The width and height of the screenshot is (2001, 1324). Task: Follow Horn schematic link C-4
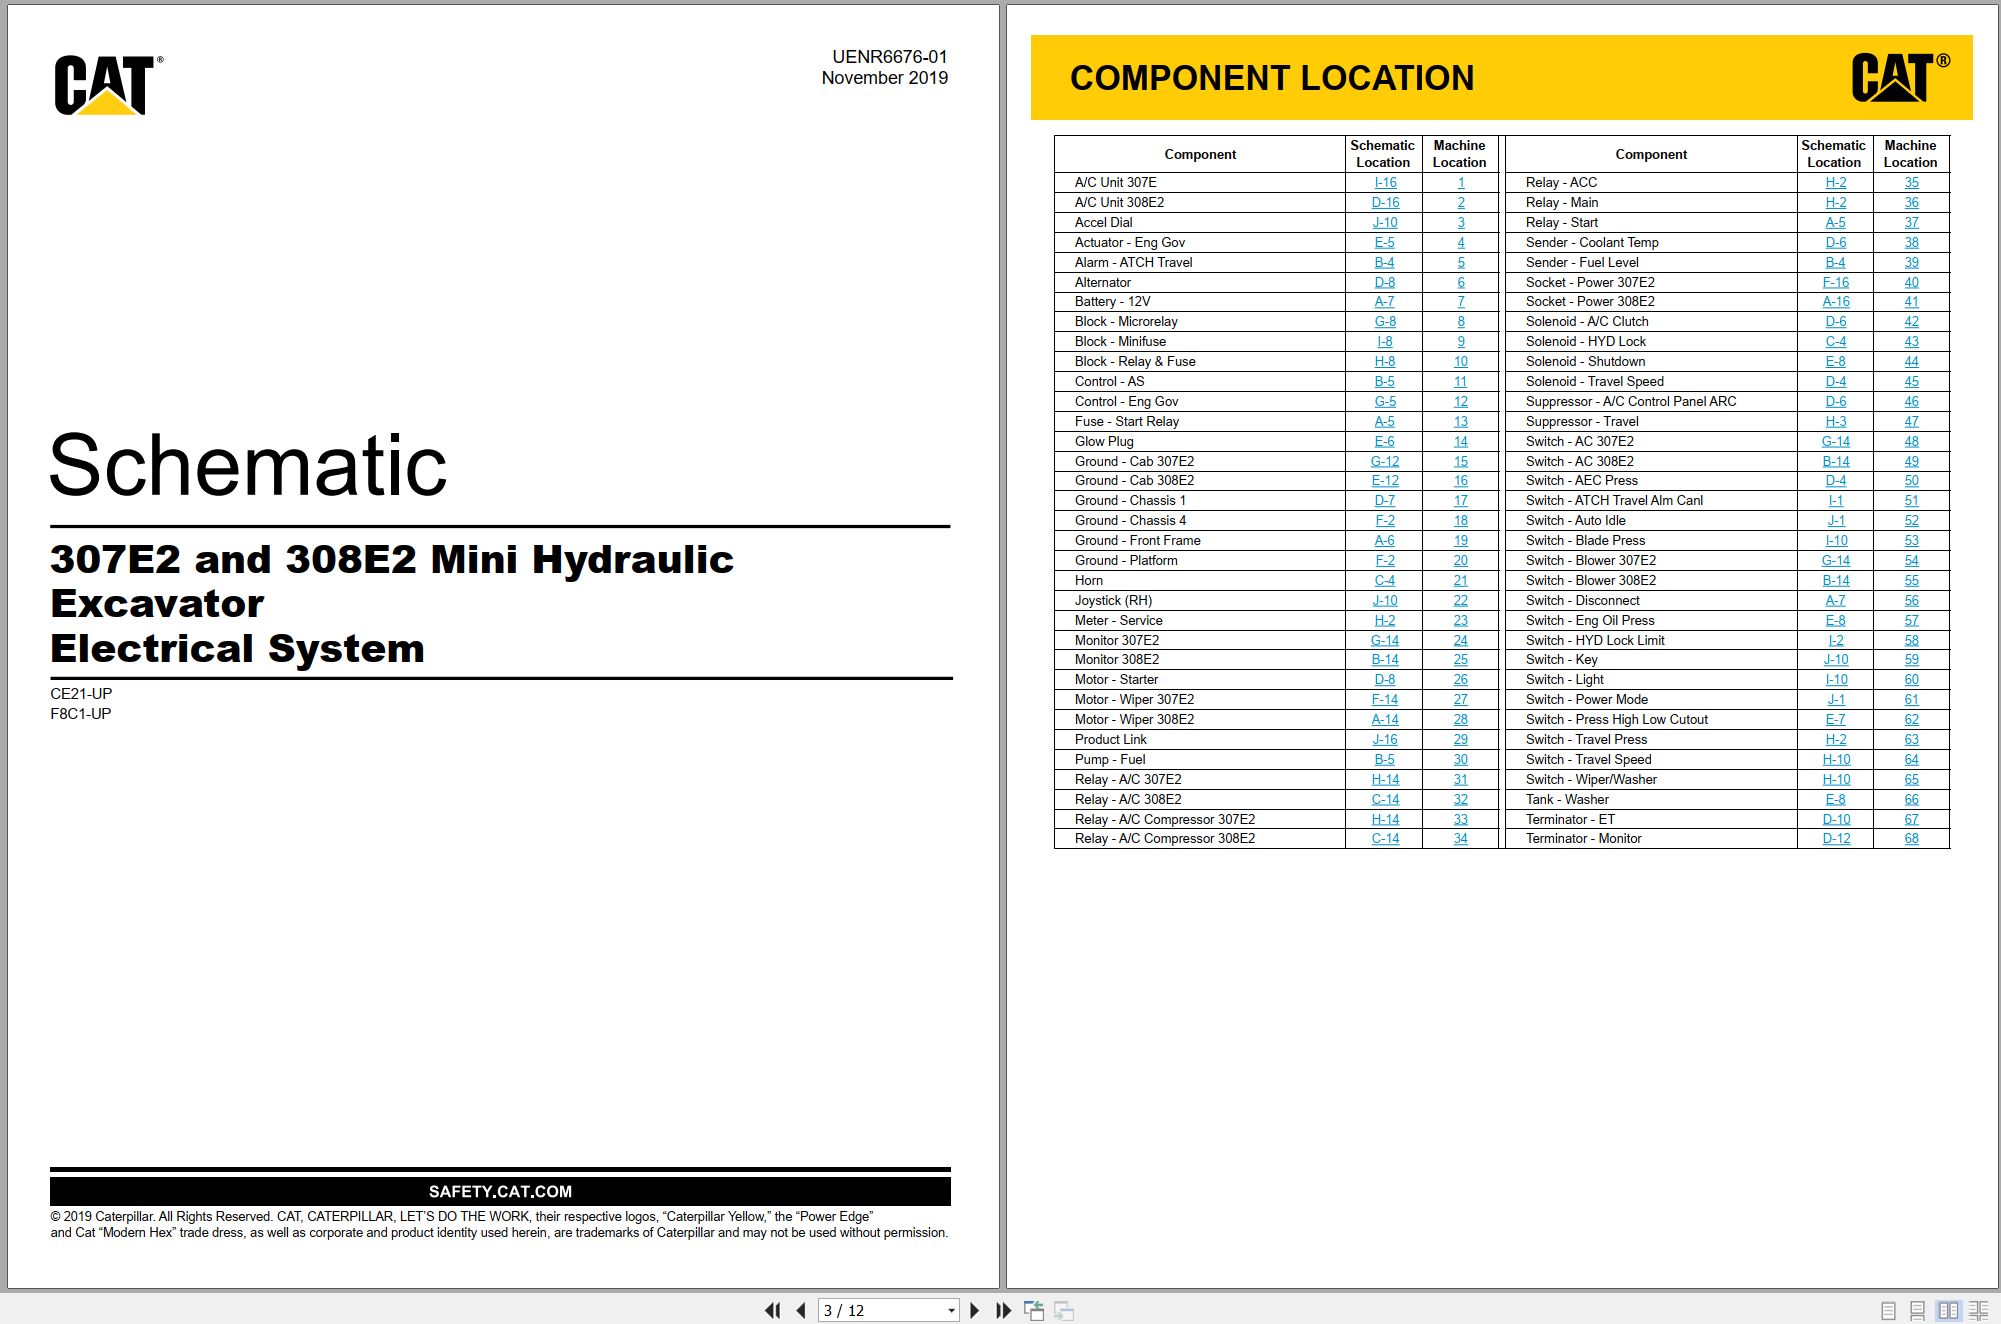point(1385,580)
